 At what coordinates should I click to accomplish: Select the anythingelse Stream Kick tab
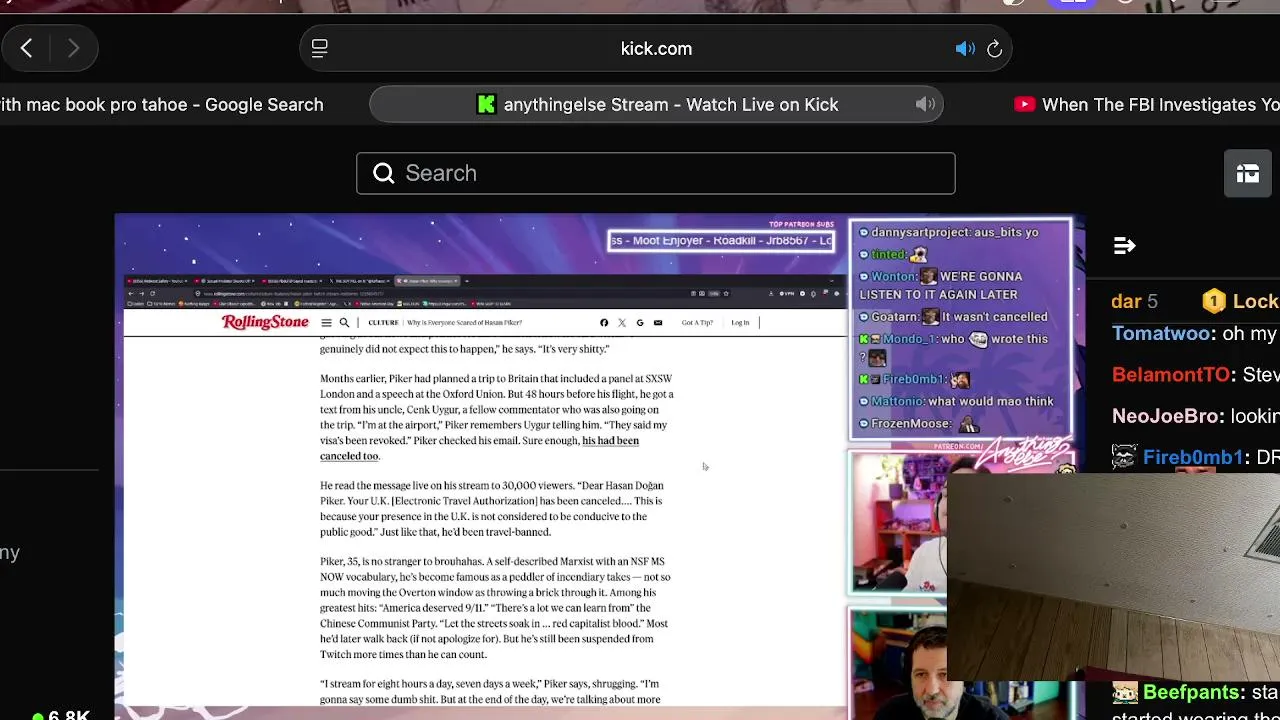click(x=656, y=104)
